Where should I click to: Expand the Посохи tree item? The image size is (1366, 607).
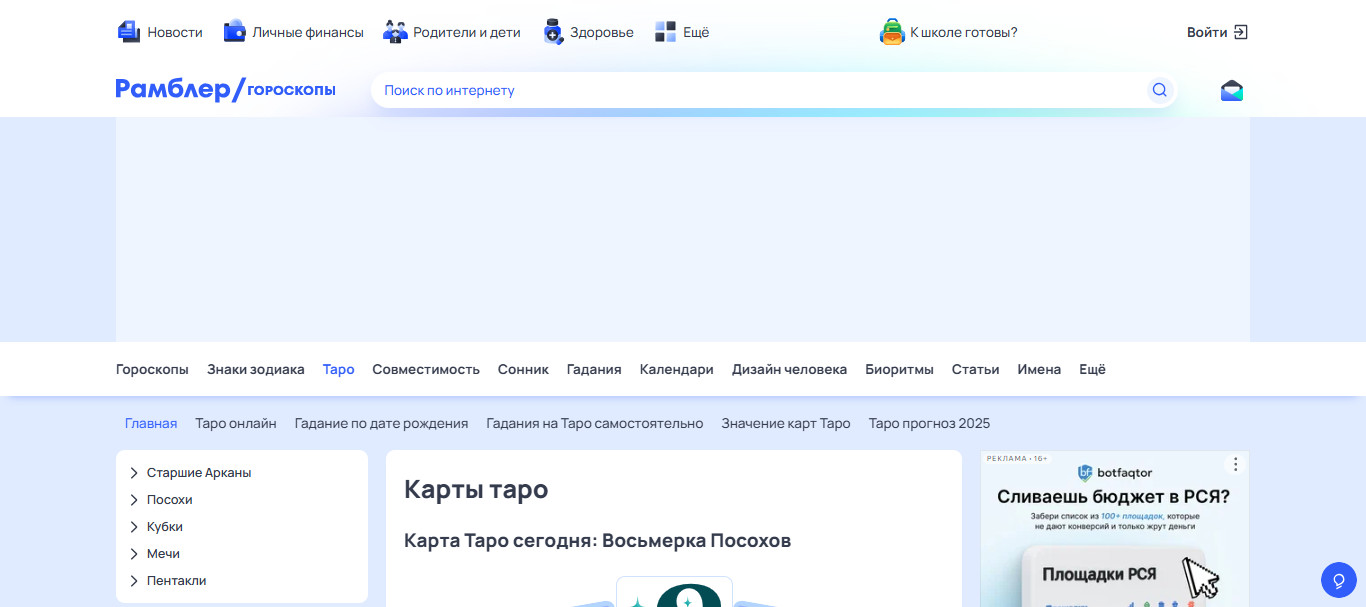(134, 500)
